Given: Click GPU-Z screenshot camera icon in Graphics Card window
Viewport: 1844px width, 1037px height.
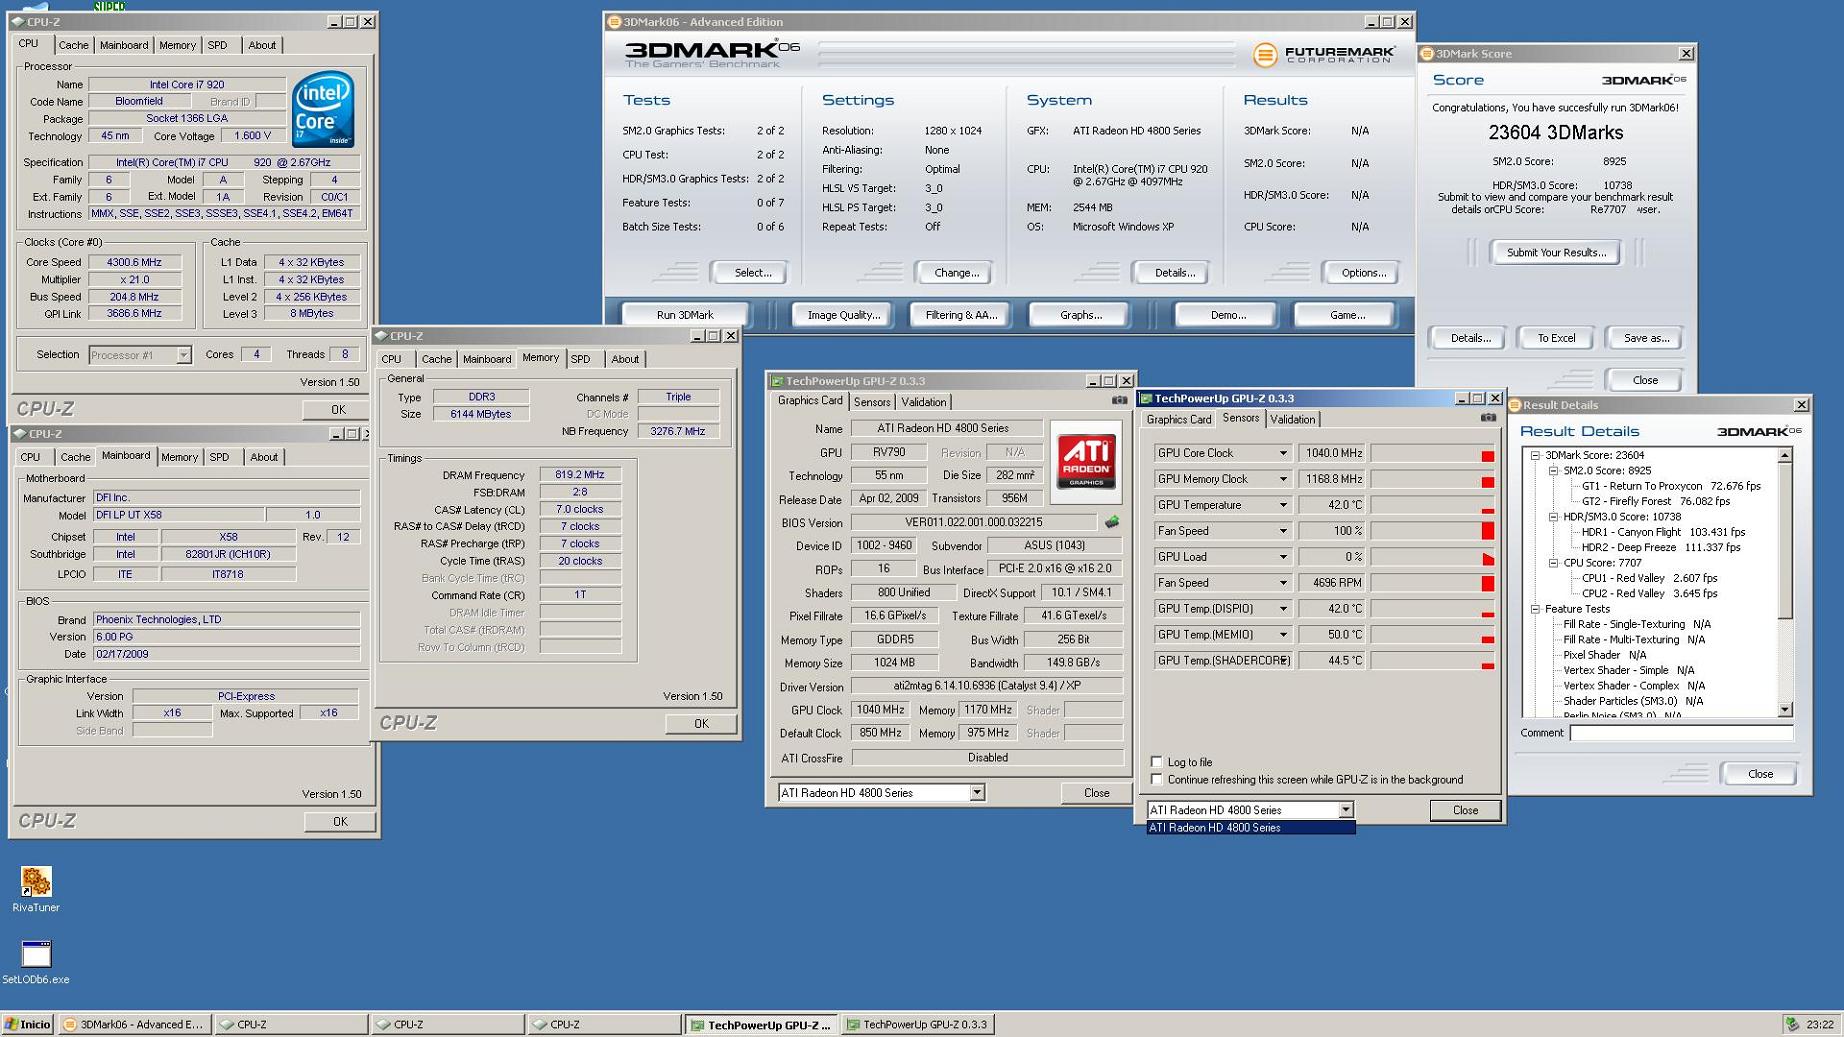Looking at the screenshot, I should click(x=1119, y=401).
